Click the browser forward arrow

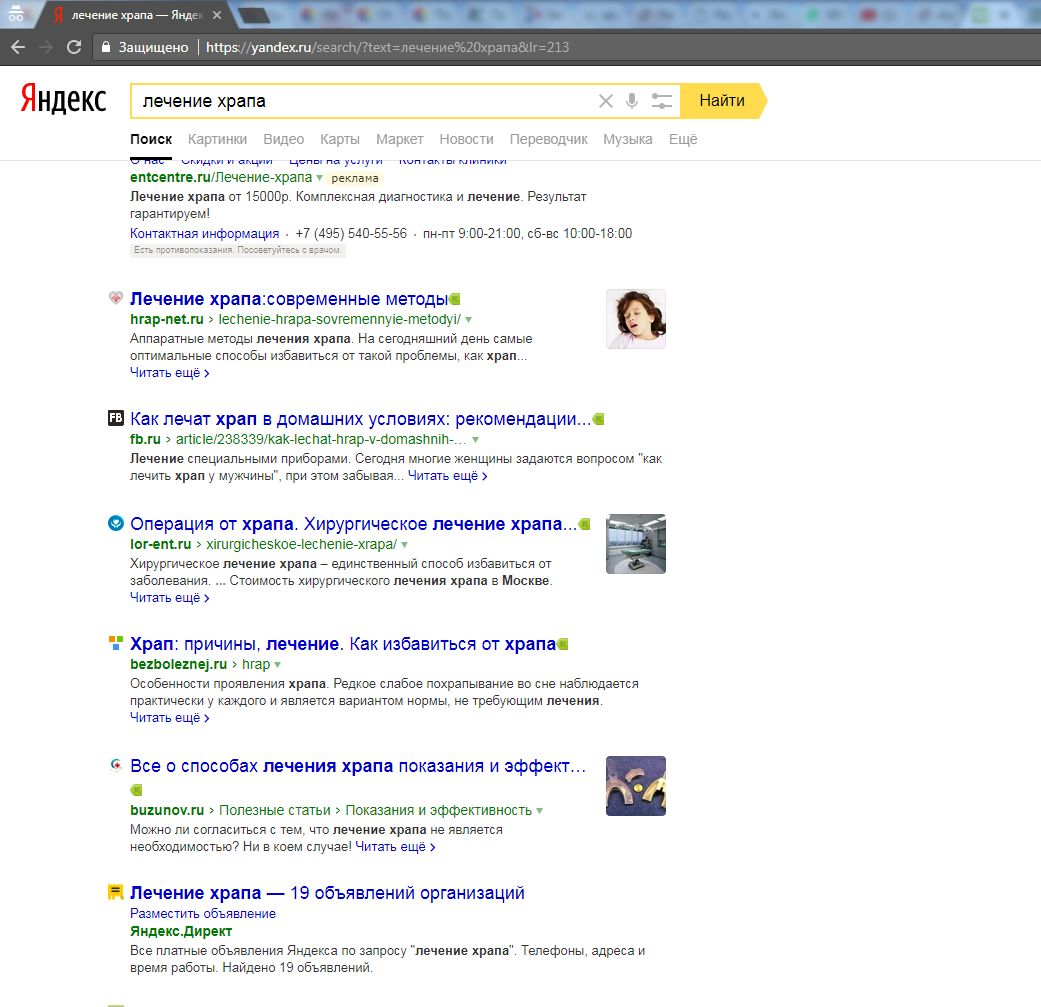(46, 47)
